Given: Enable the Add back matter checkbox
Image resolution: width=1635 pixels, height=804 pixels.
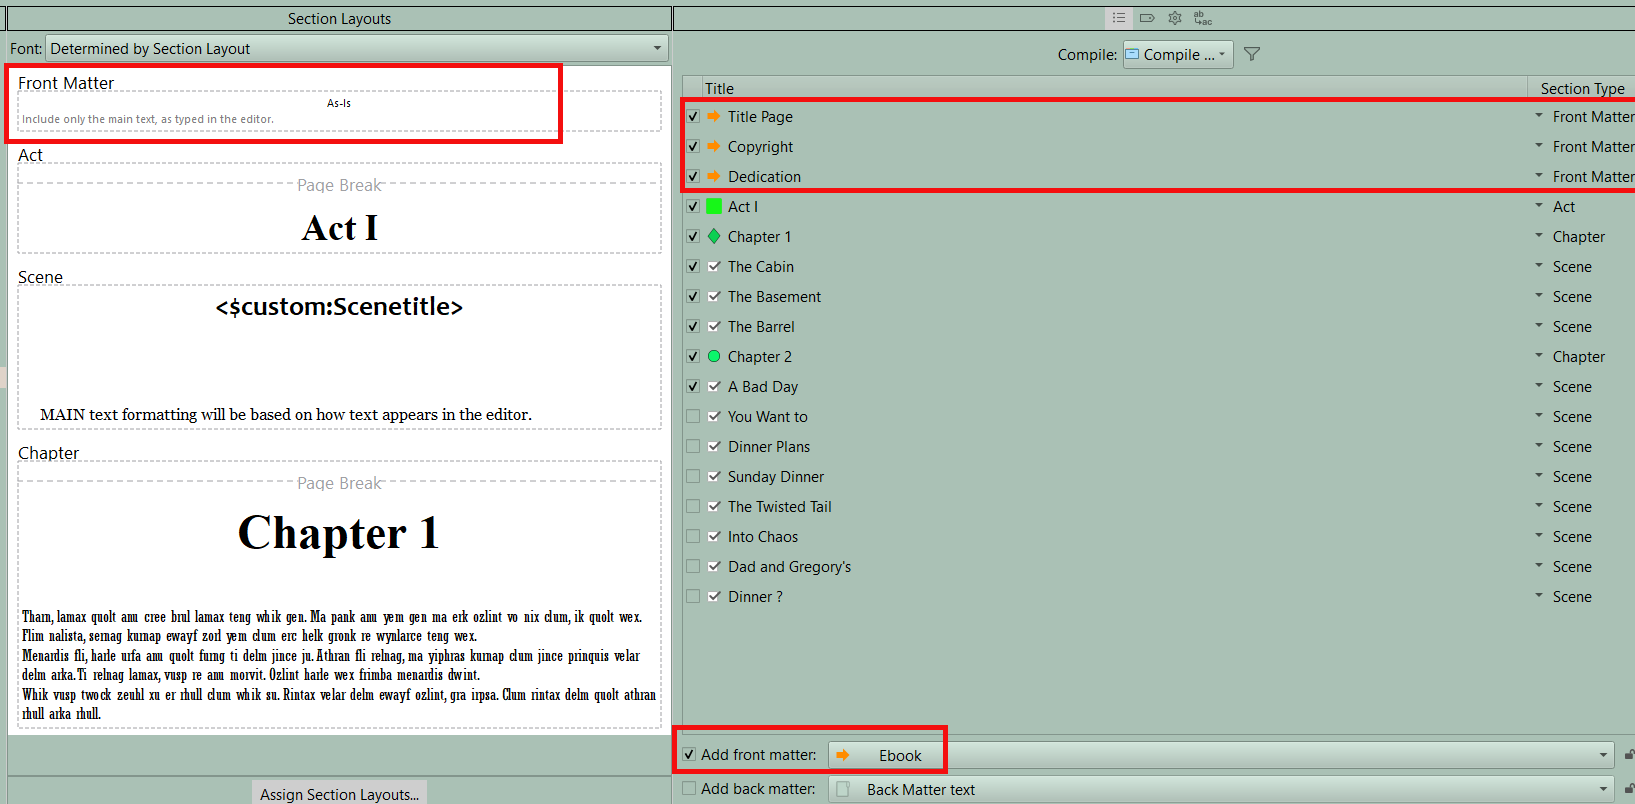Looking at the screenshot, I should [689, 789].
